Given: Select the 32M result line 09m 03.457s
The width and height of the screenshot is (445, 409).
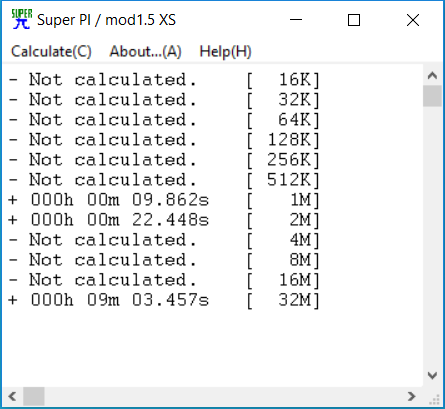Looking at the screenshot, I should coord(164,300).
